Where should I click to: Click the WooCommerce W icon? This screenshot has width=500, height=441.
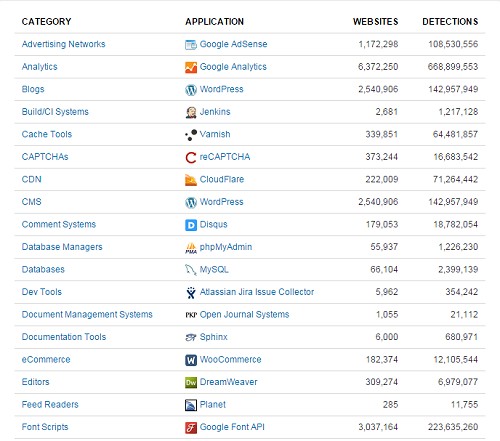click(x=191, y=360)
